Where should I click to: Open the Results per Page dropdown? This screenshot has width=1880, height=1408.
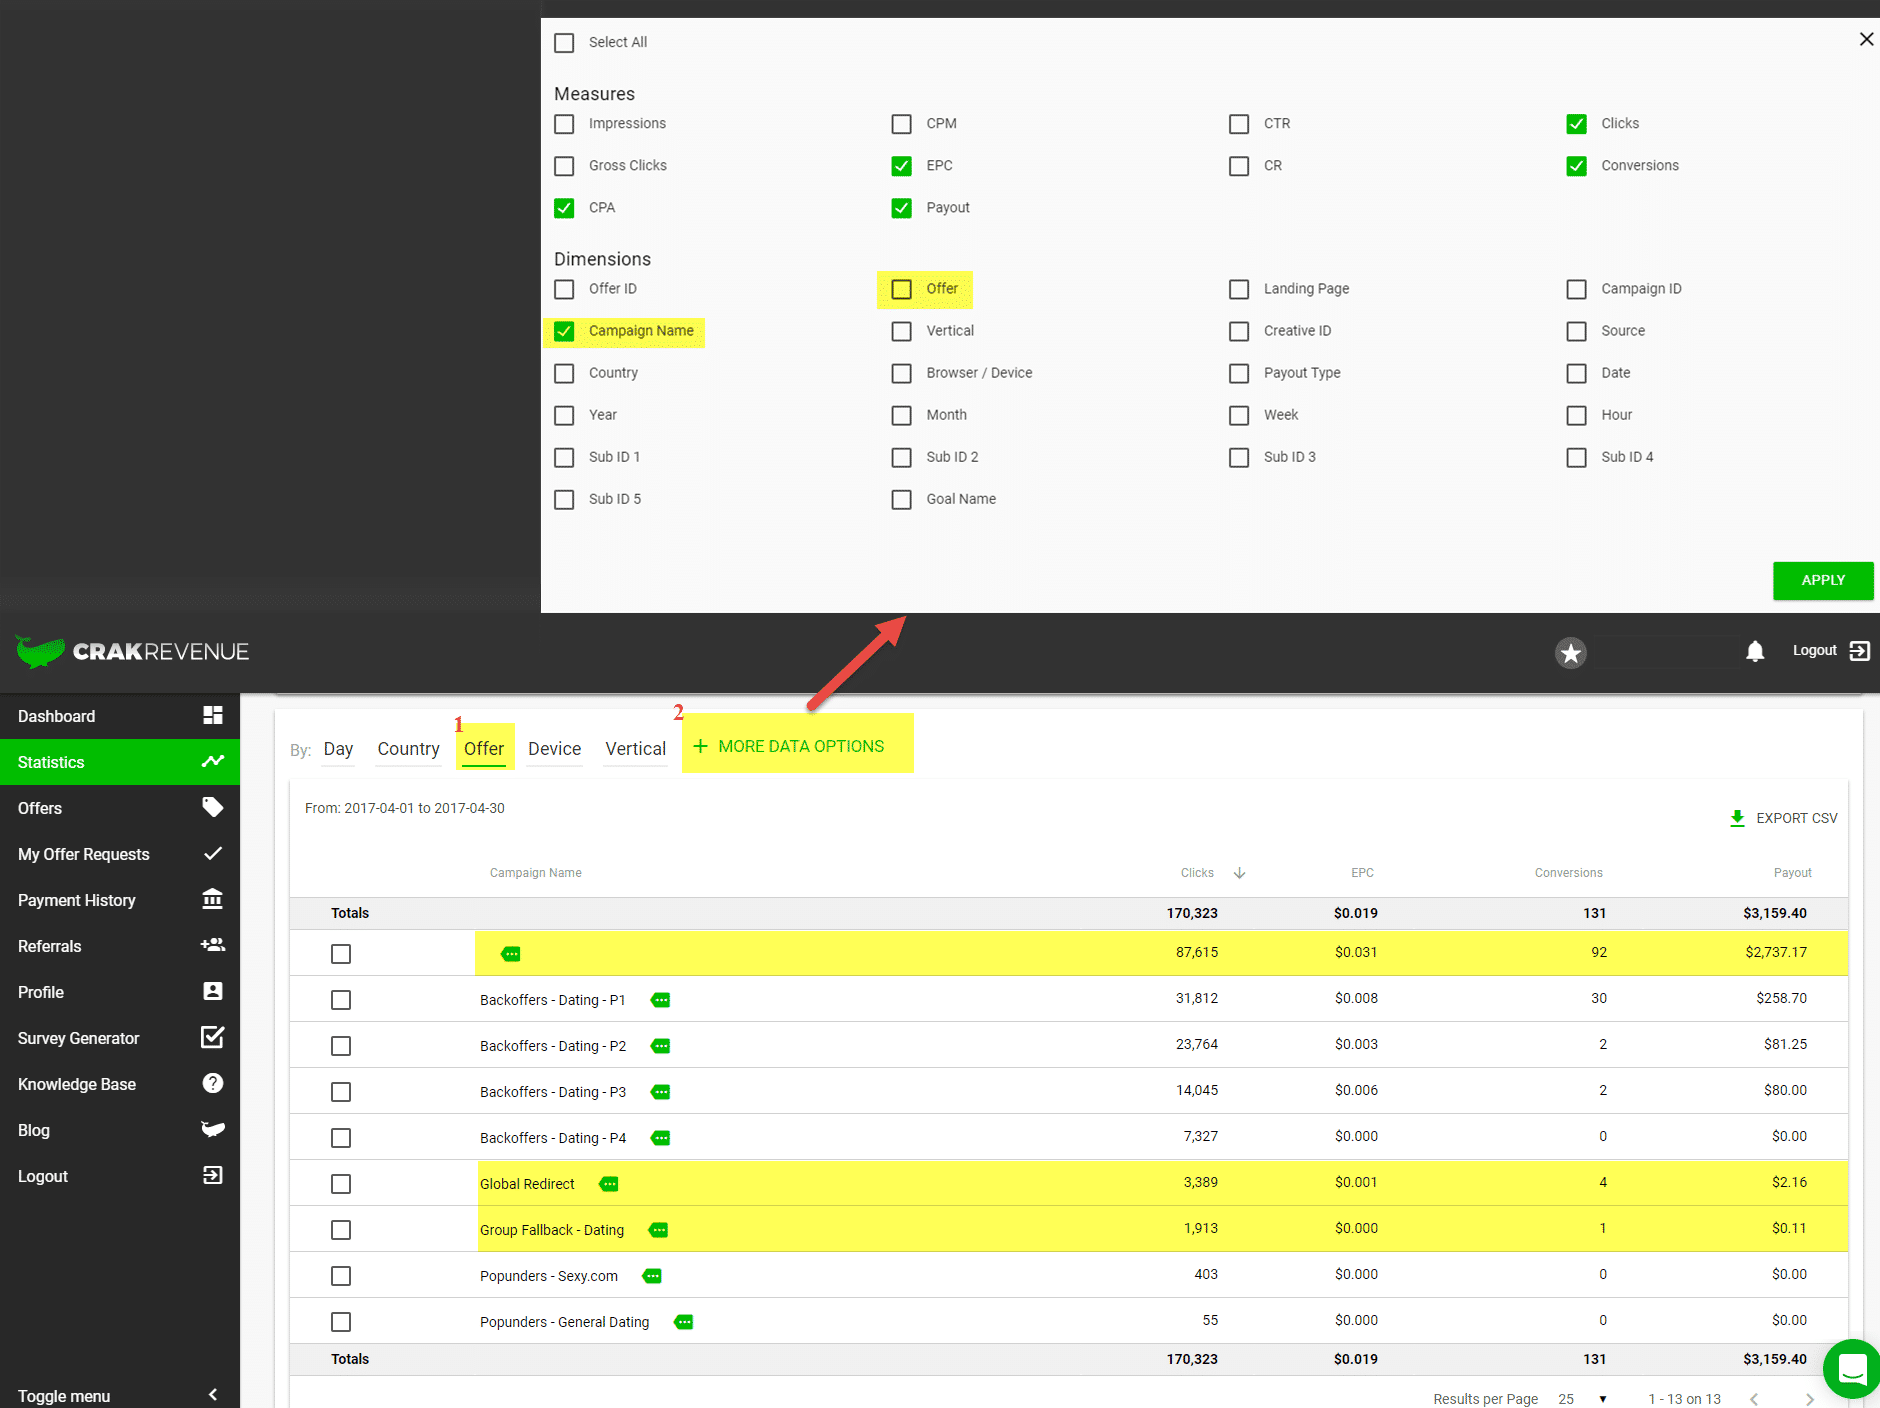pyautogui.click(x=1602, y=1399)
